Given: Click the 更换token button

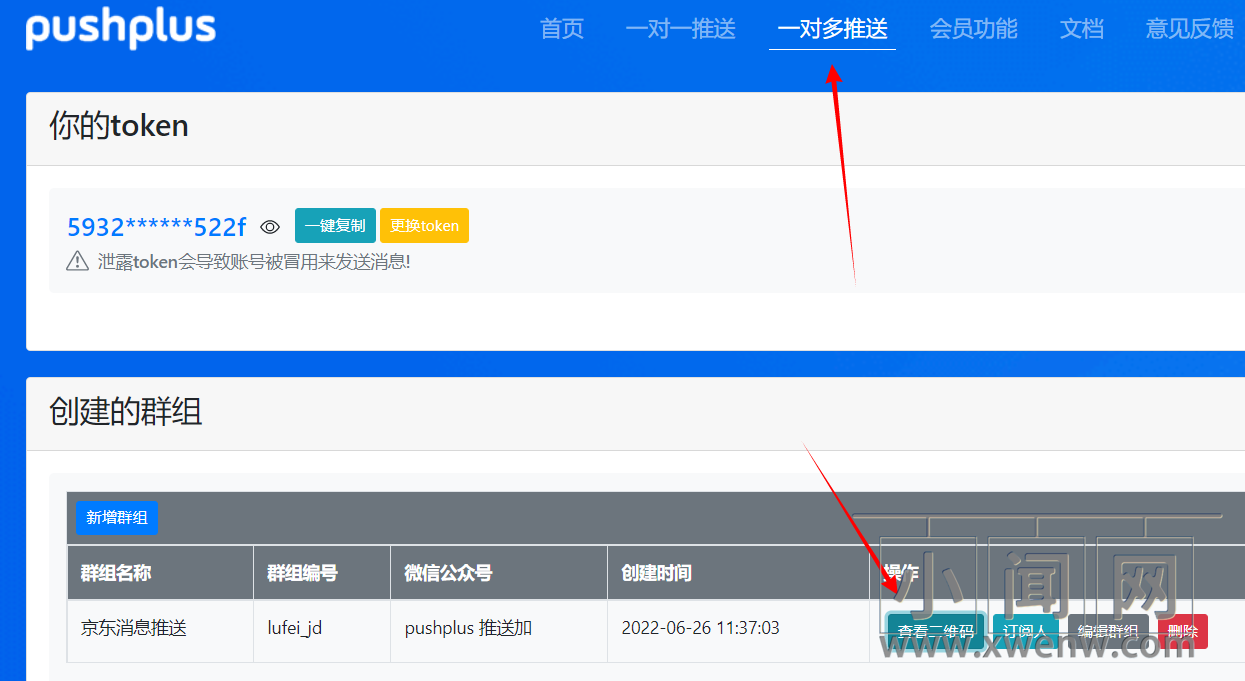Looking at the screenshot, I should tap(424, 226).
